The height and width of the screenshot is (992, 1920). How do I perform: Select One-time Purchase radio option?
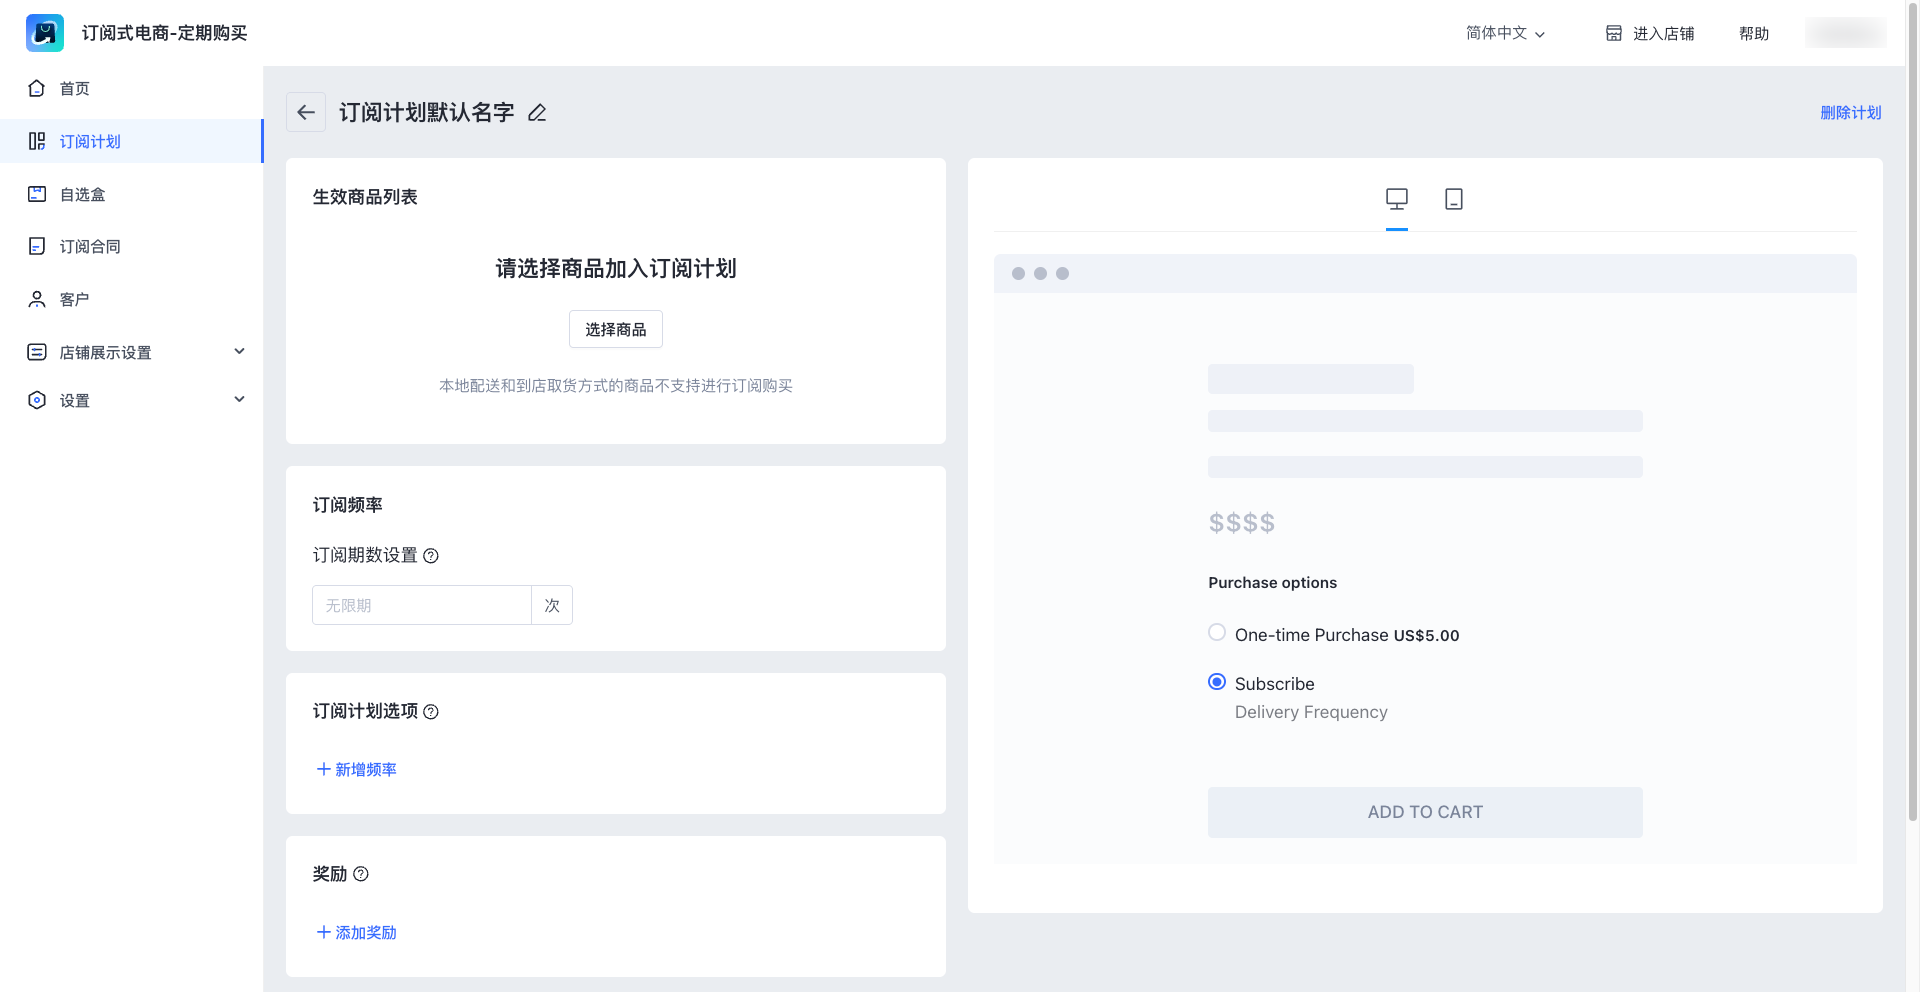[x=1217, y=633]
